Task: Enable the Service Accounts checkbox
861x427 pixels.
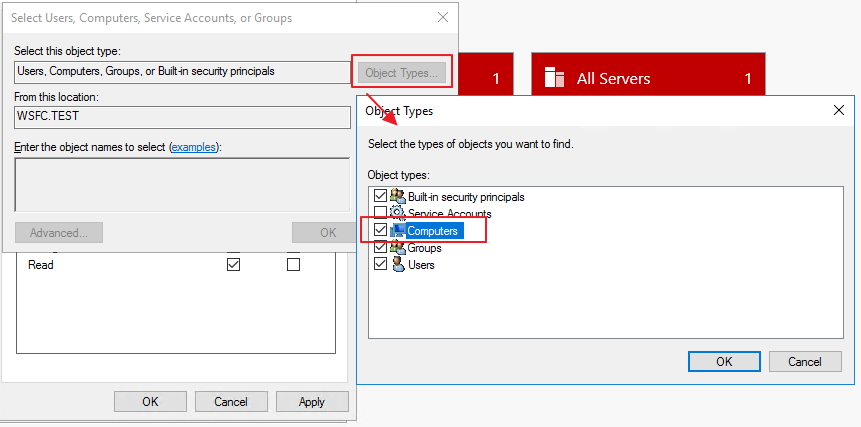Action: (378, 214)
